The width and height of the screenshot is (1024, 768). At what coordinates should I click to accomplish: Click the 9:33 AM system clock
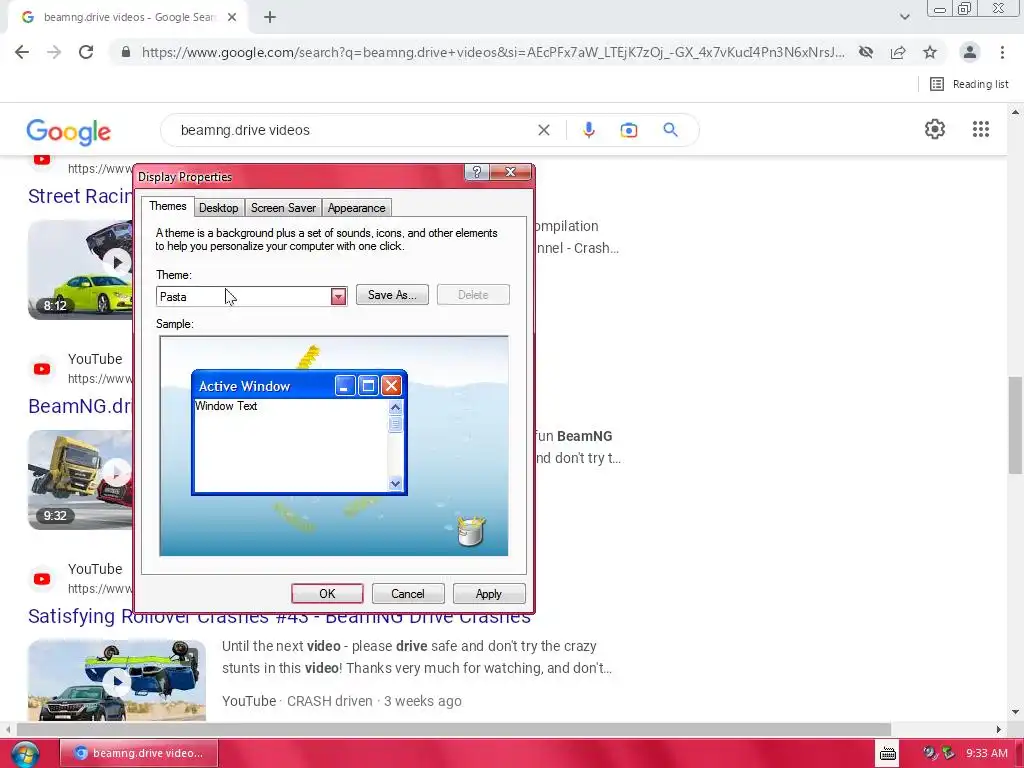(x=987, y=753)
